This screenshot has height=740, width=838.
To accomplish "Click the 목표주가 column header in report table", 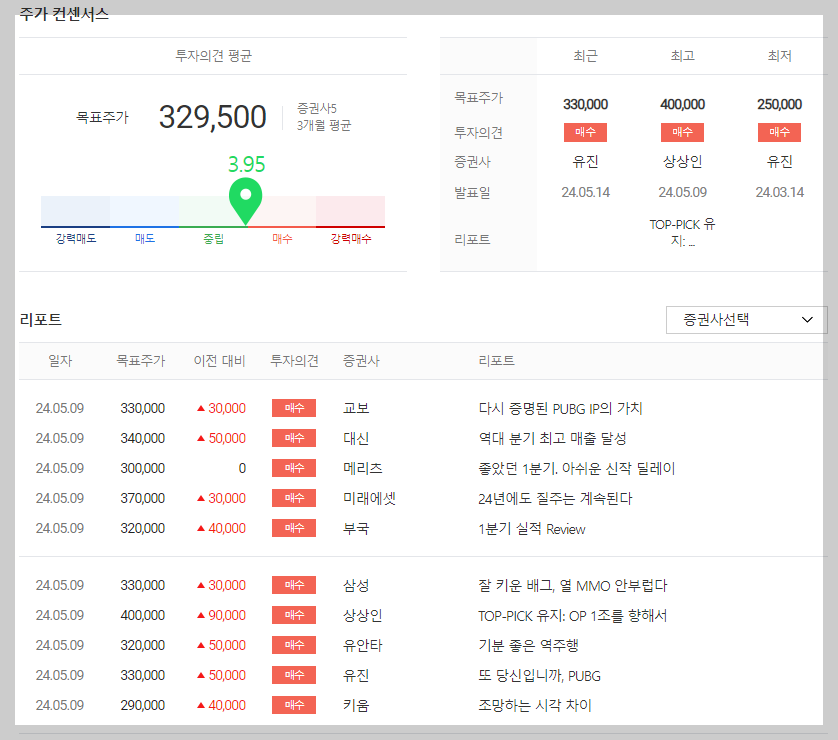I will click(141, 361).
